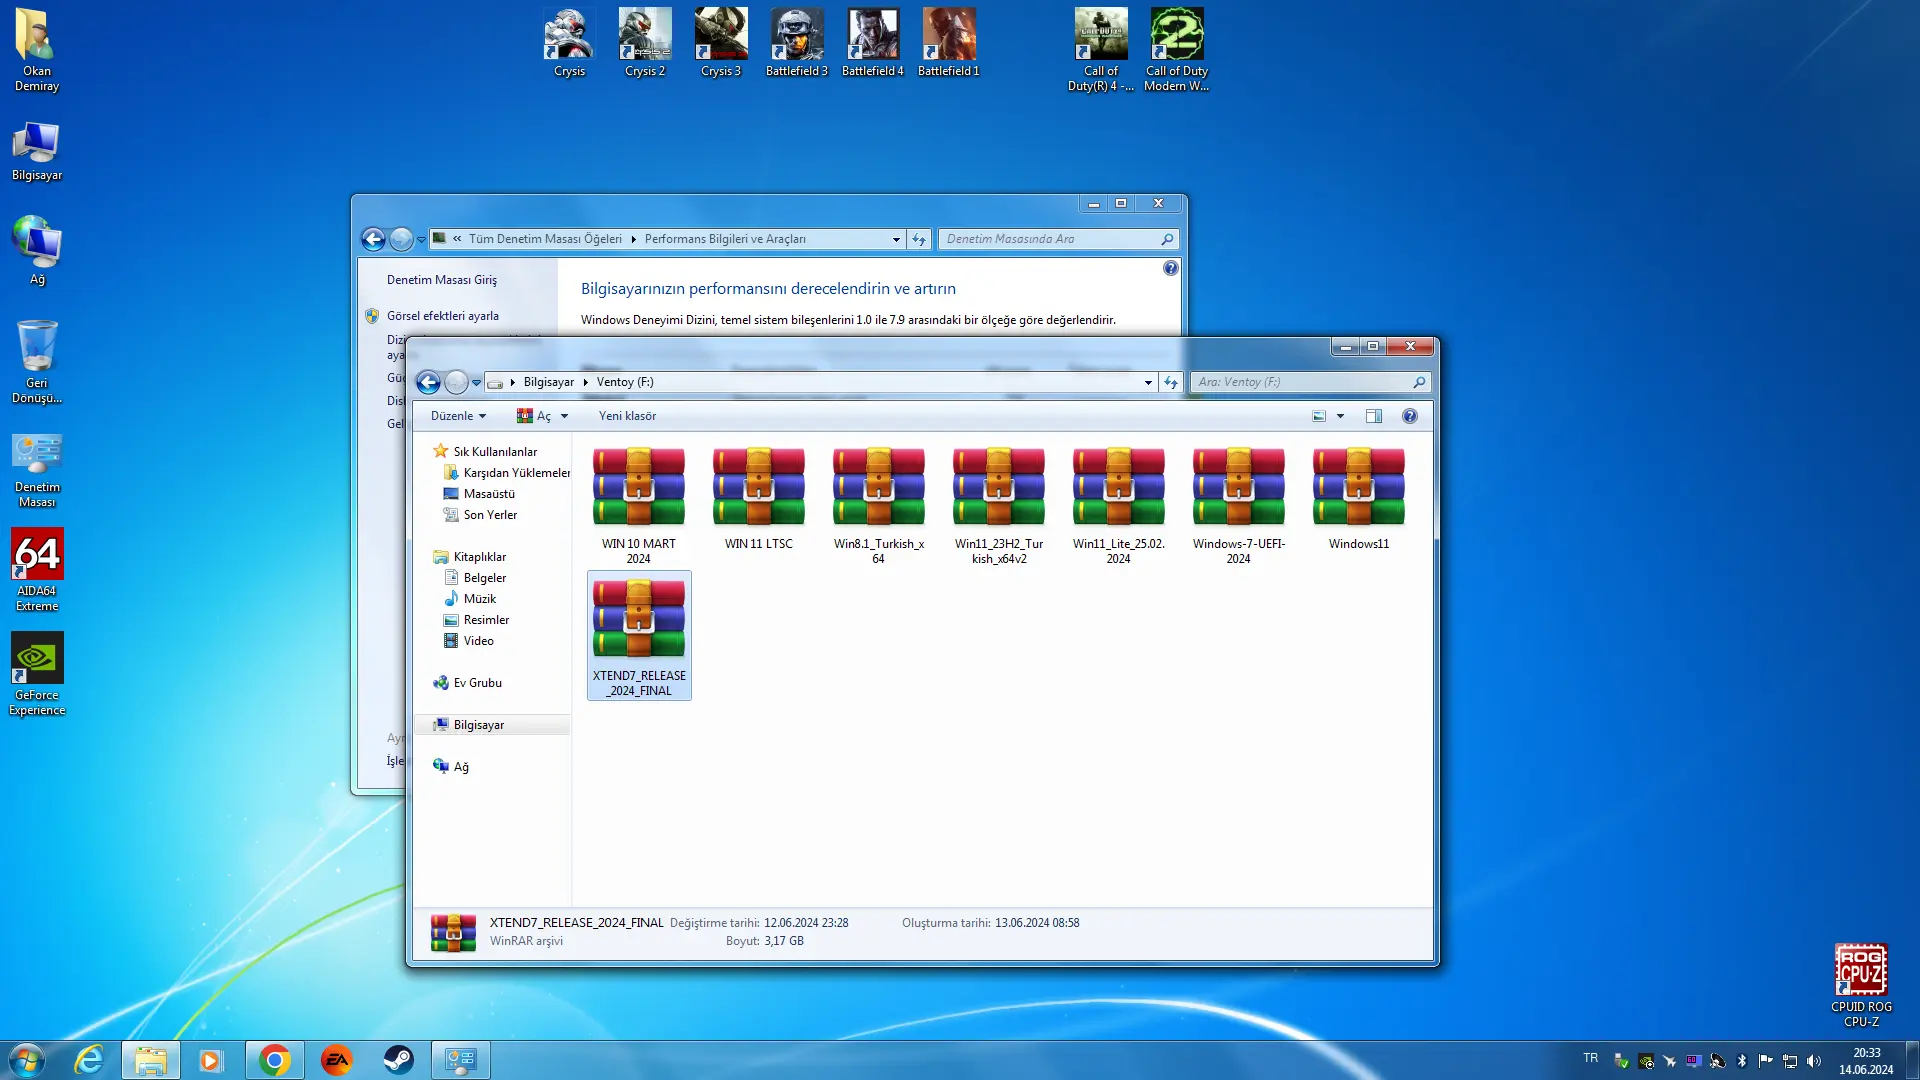Viewport: 1920px width, 1080px height.
Task: Click the Denetim Masası Giriş link
Action: [x=442, y=280]
